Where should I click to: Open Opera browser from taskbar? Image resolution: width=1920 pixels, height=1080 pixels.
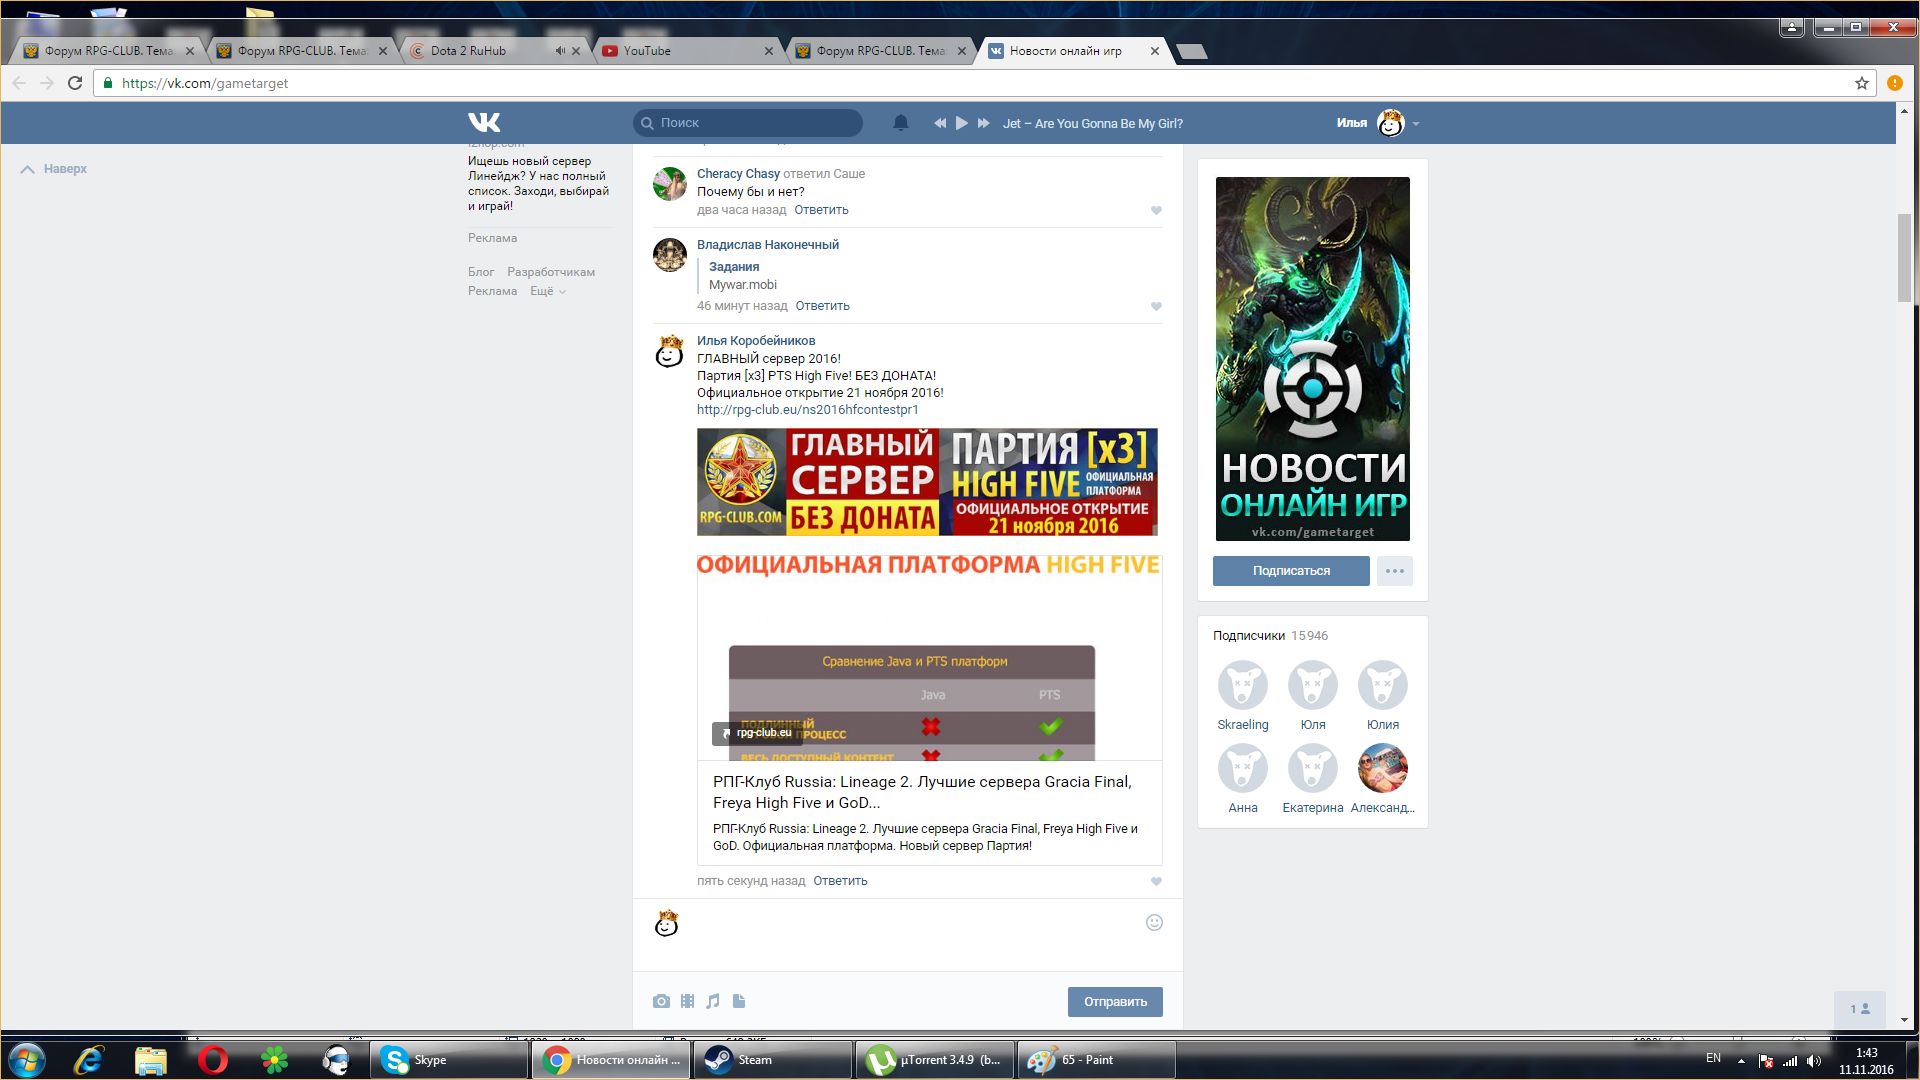(x=212, y=1060)
